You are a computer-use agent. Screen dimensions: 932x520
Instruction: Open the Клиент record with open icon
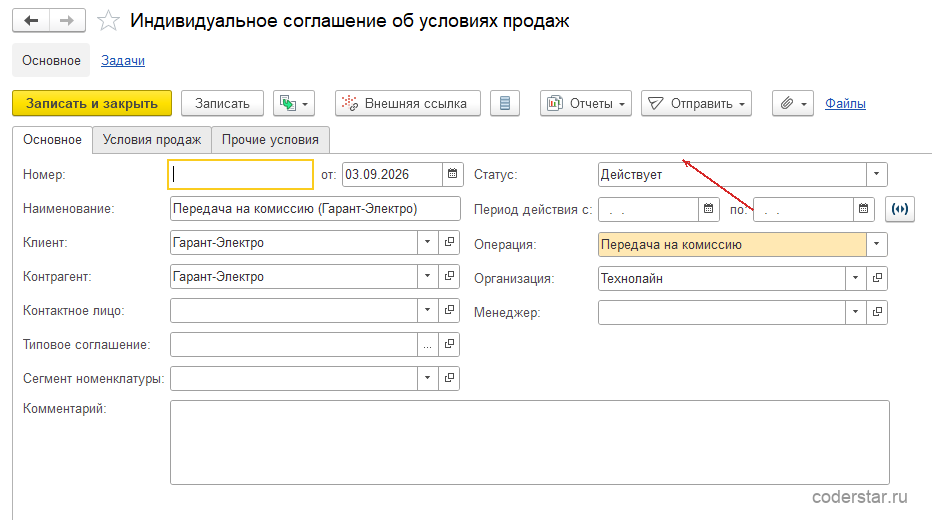tap(449, 242)
